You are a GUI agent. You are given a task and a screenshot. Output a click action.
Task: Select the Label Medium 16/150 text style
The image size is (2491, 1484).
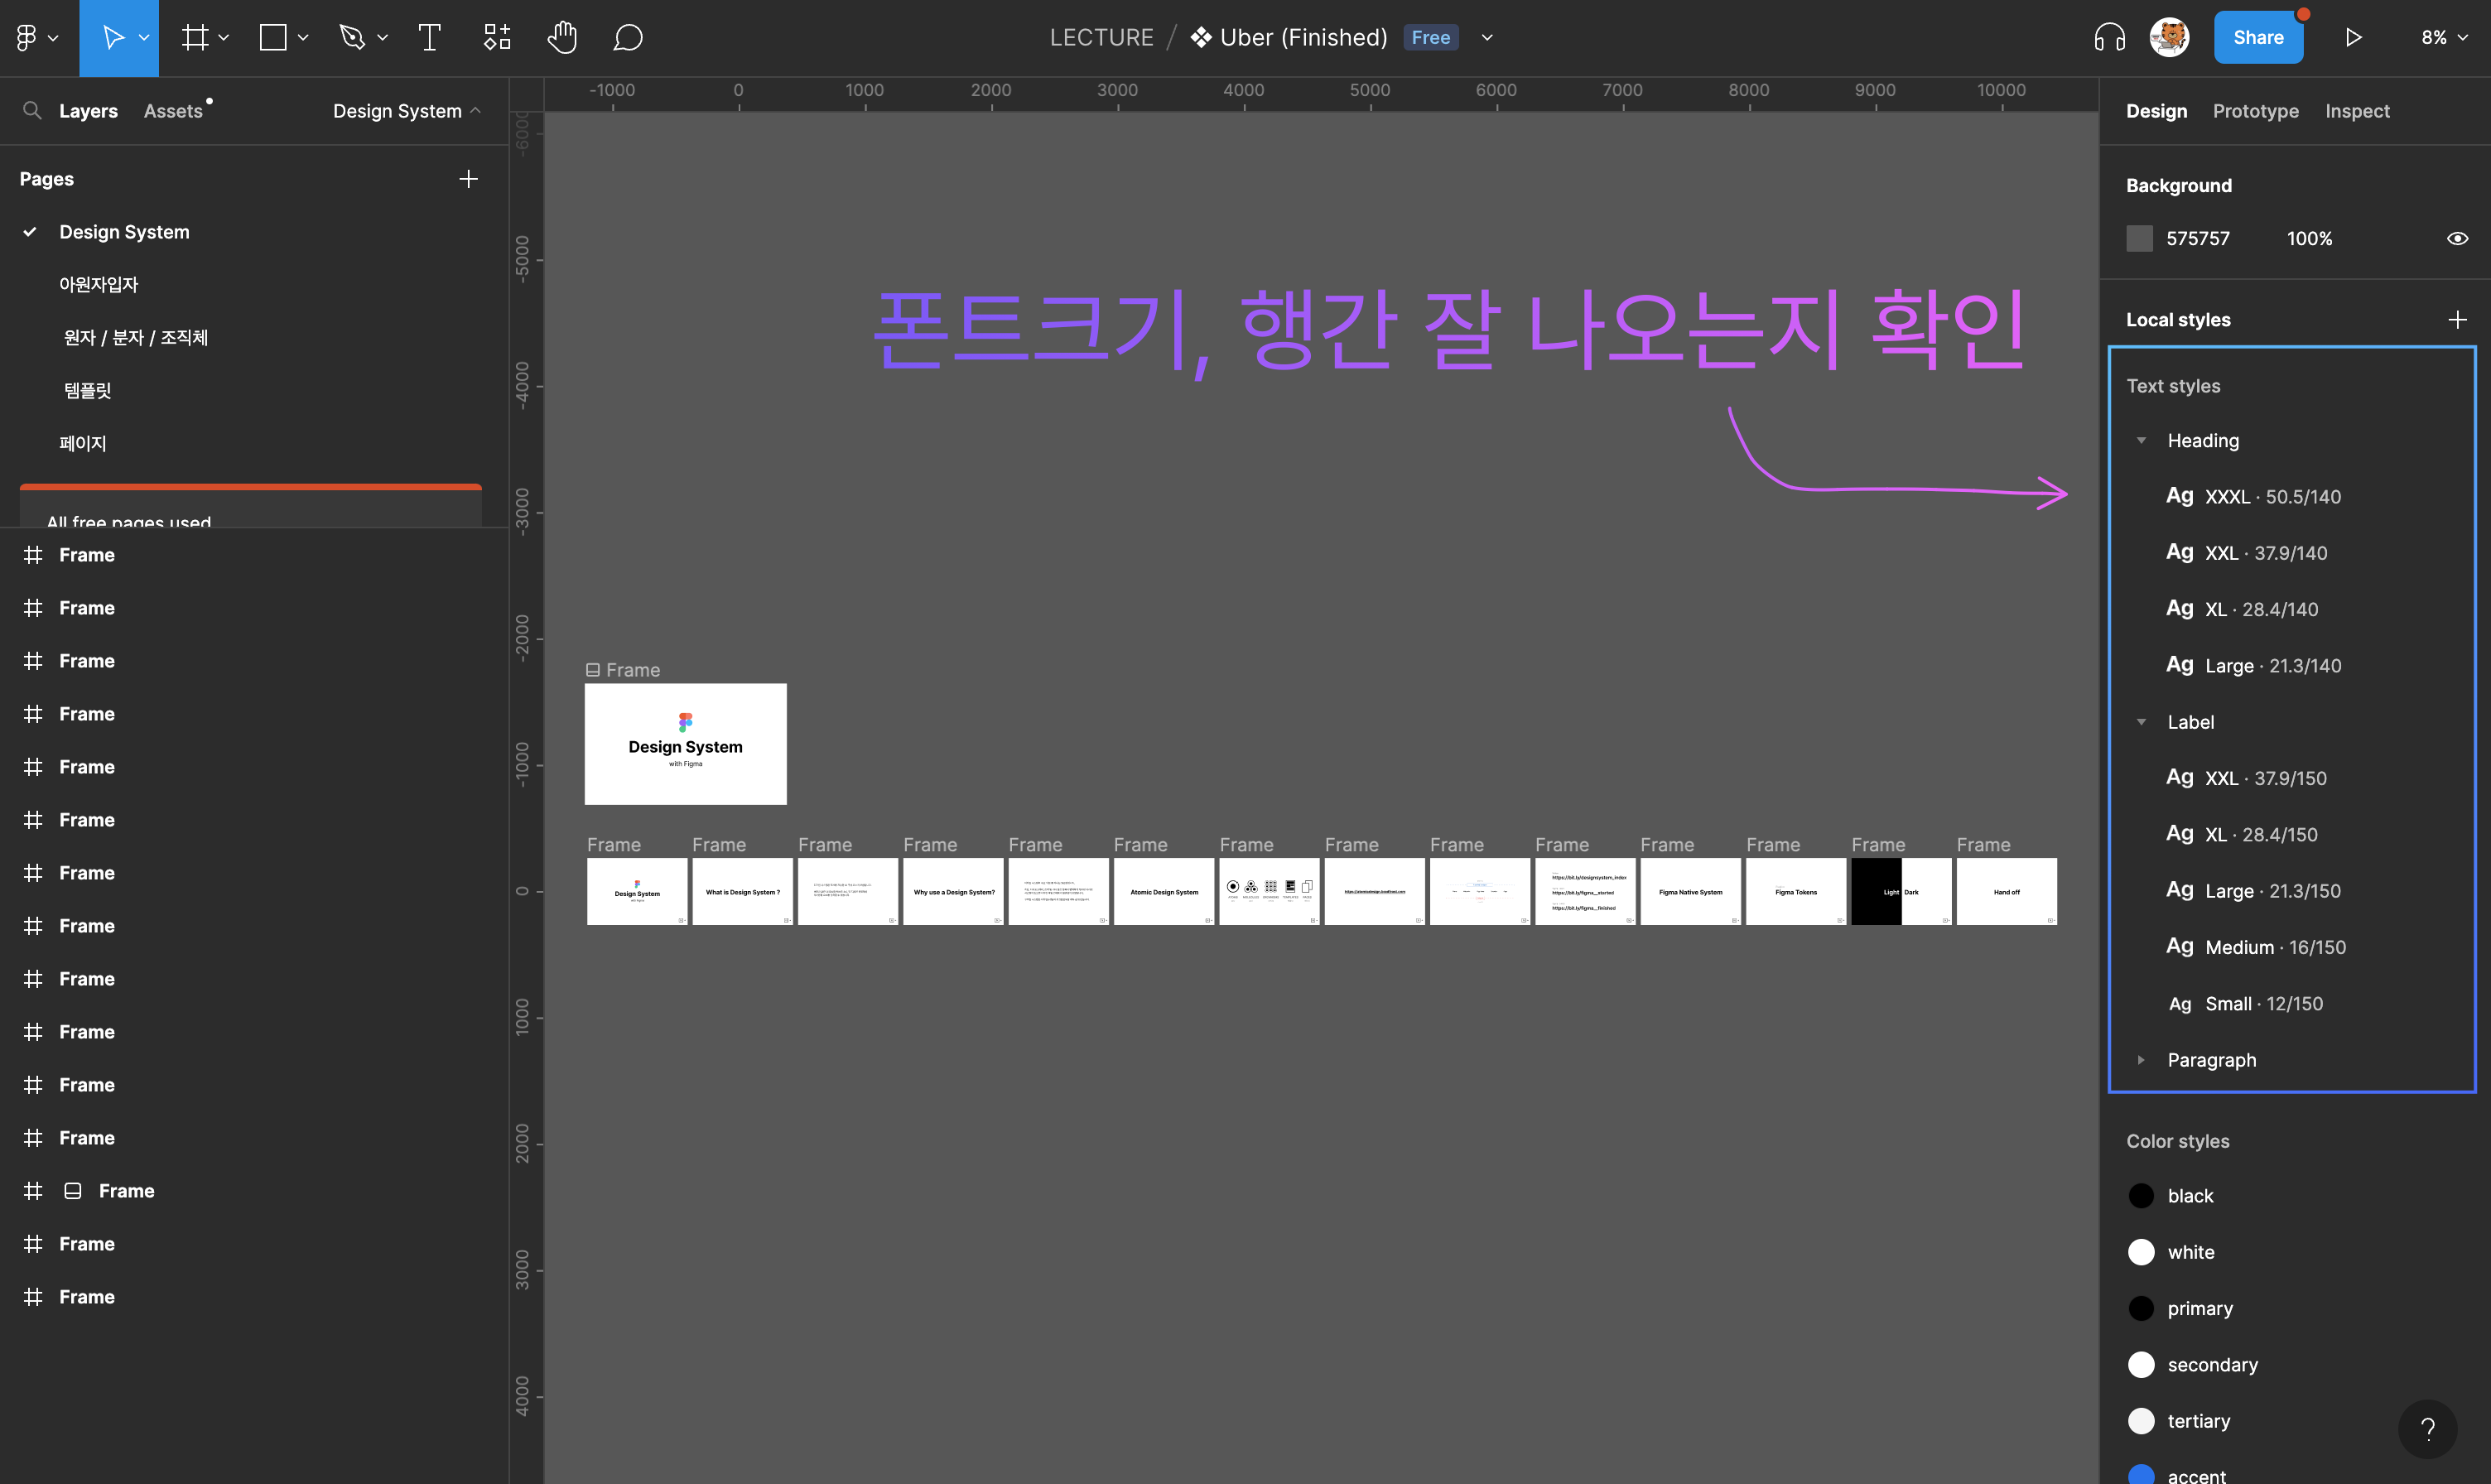(x=2255, y=948)
